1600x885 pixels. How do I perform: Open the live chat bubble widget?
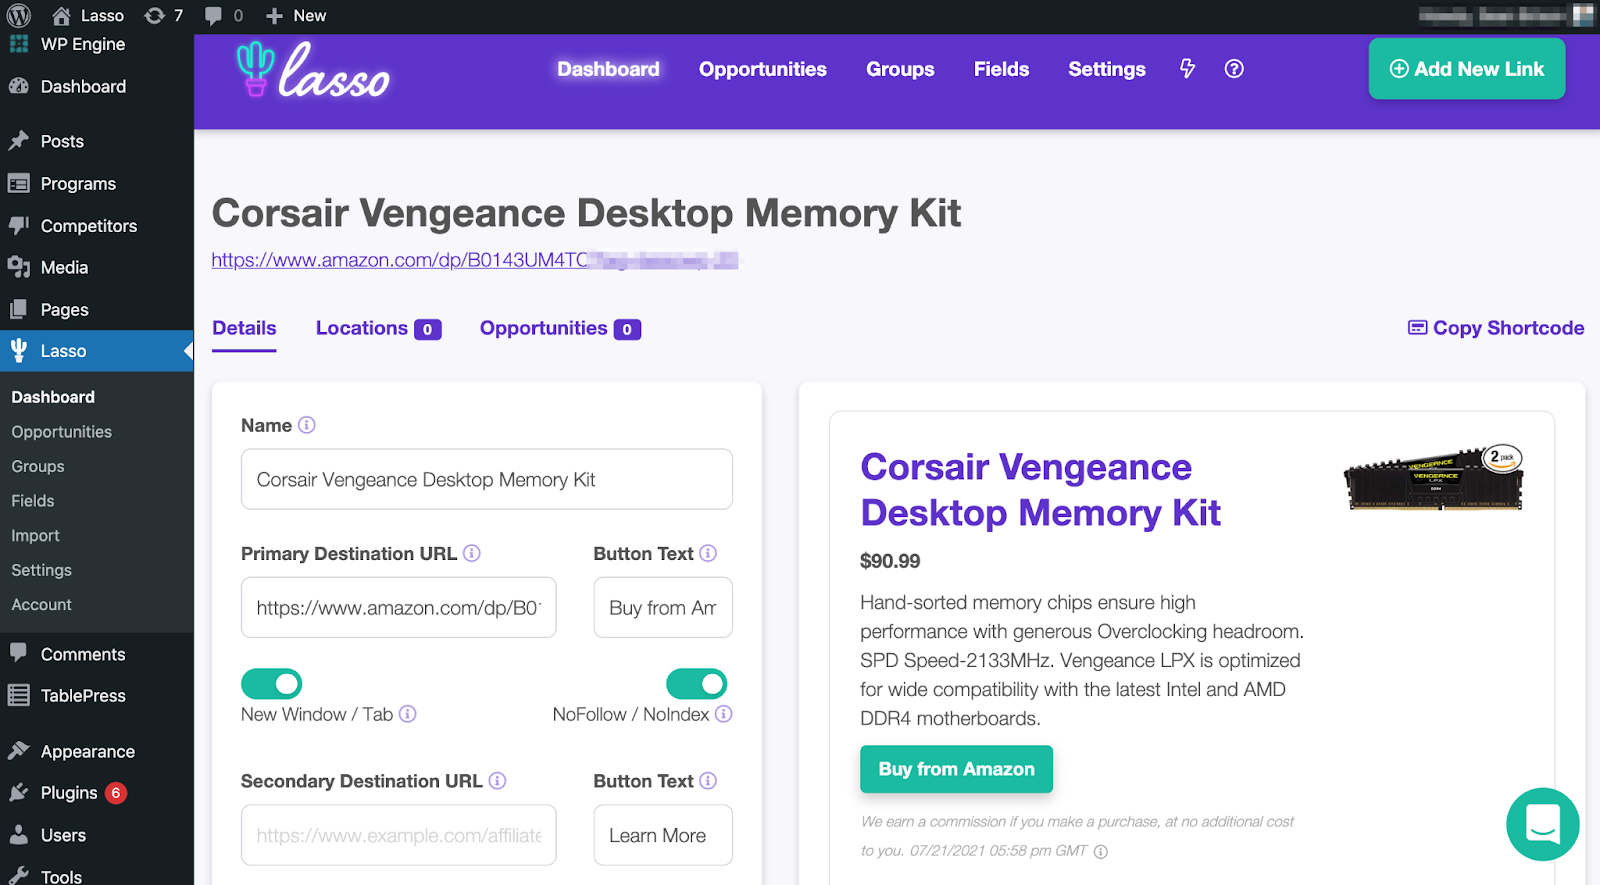(x=1543, y=824)
